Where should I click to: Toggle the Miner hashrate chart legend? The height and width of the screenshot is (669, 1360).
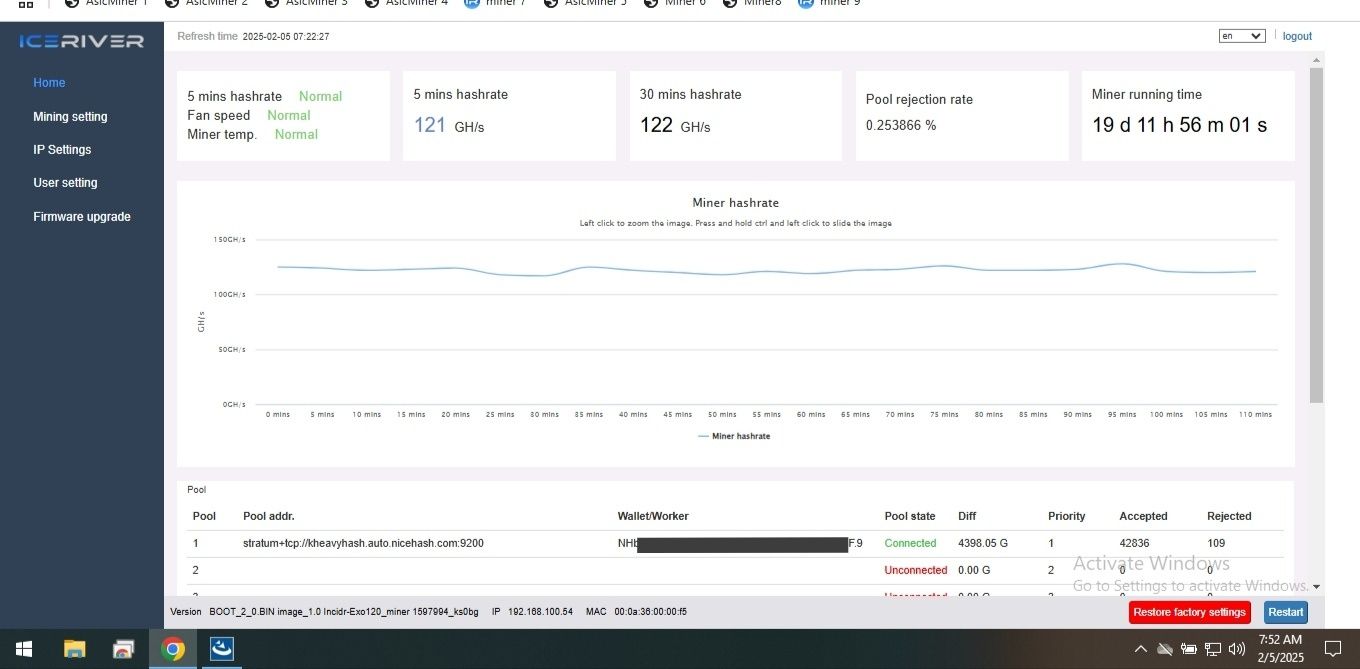click(x=735, y=436)
